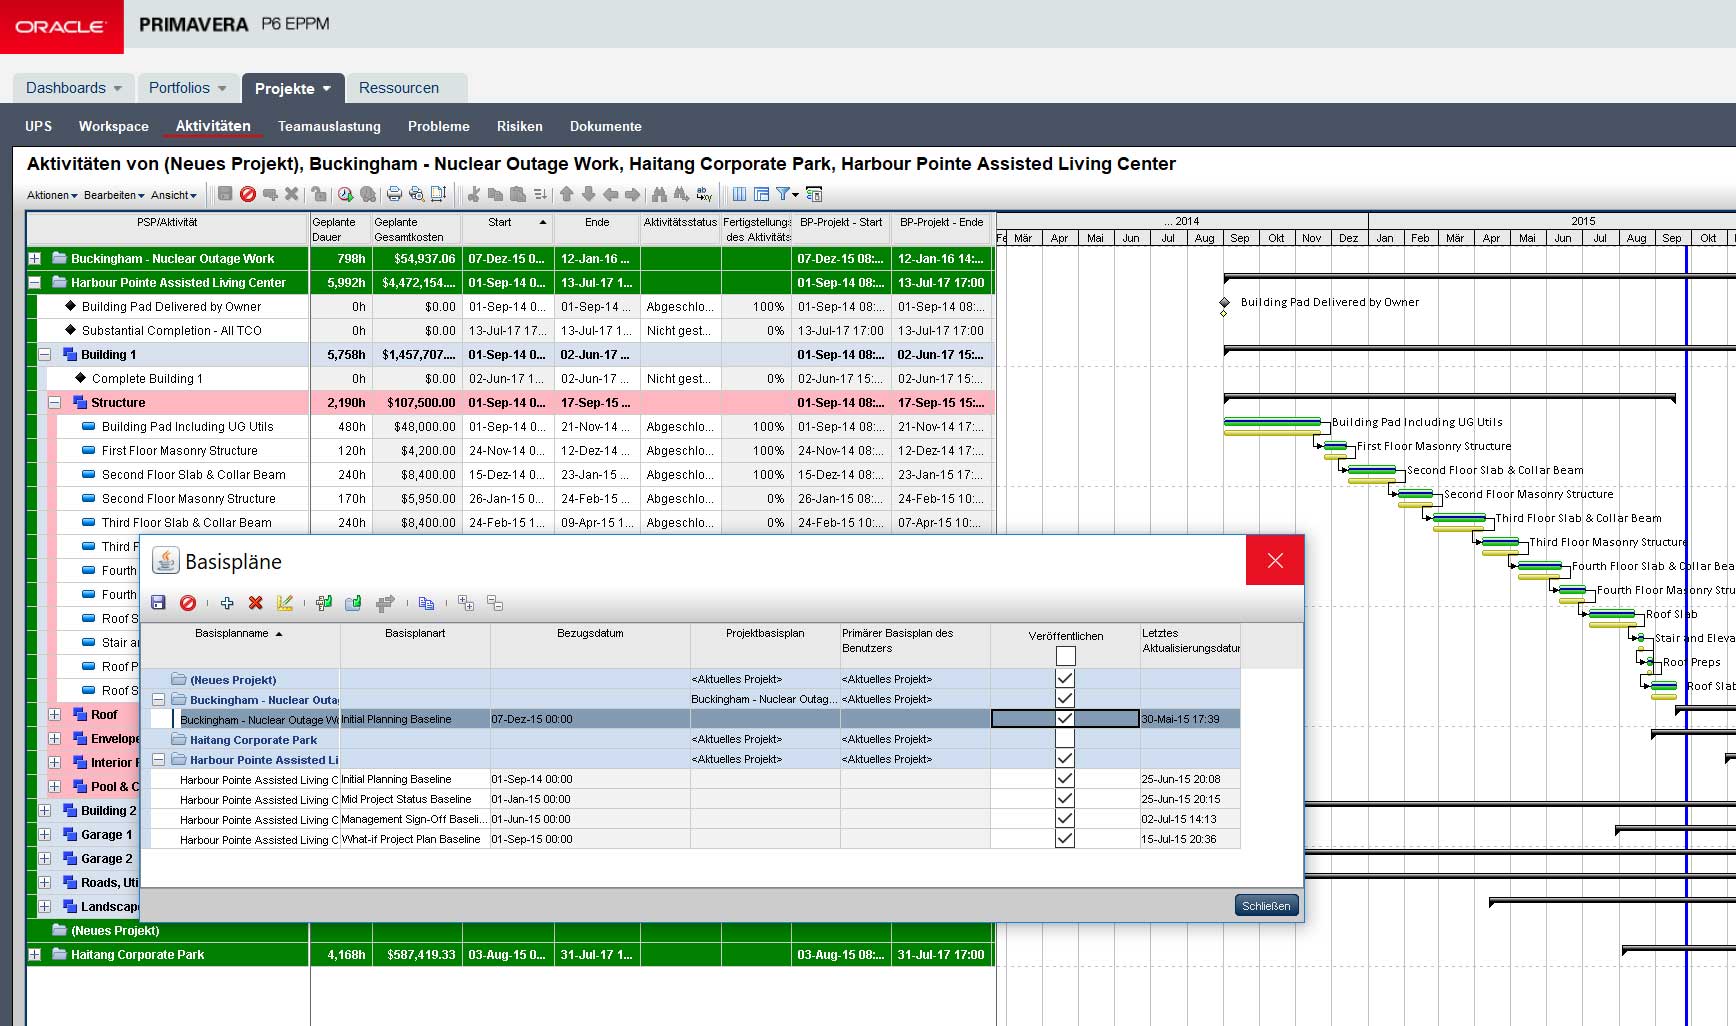Image resolution: width=1736 pixels, height=1026 pixels.
Task: Click the outdent left arrow icon
Action: 610,194
